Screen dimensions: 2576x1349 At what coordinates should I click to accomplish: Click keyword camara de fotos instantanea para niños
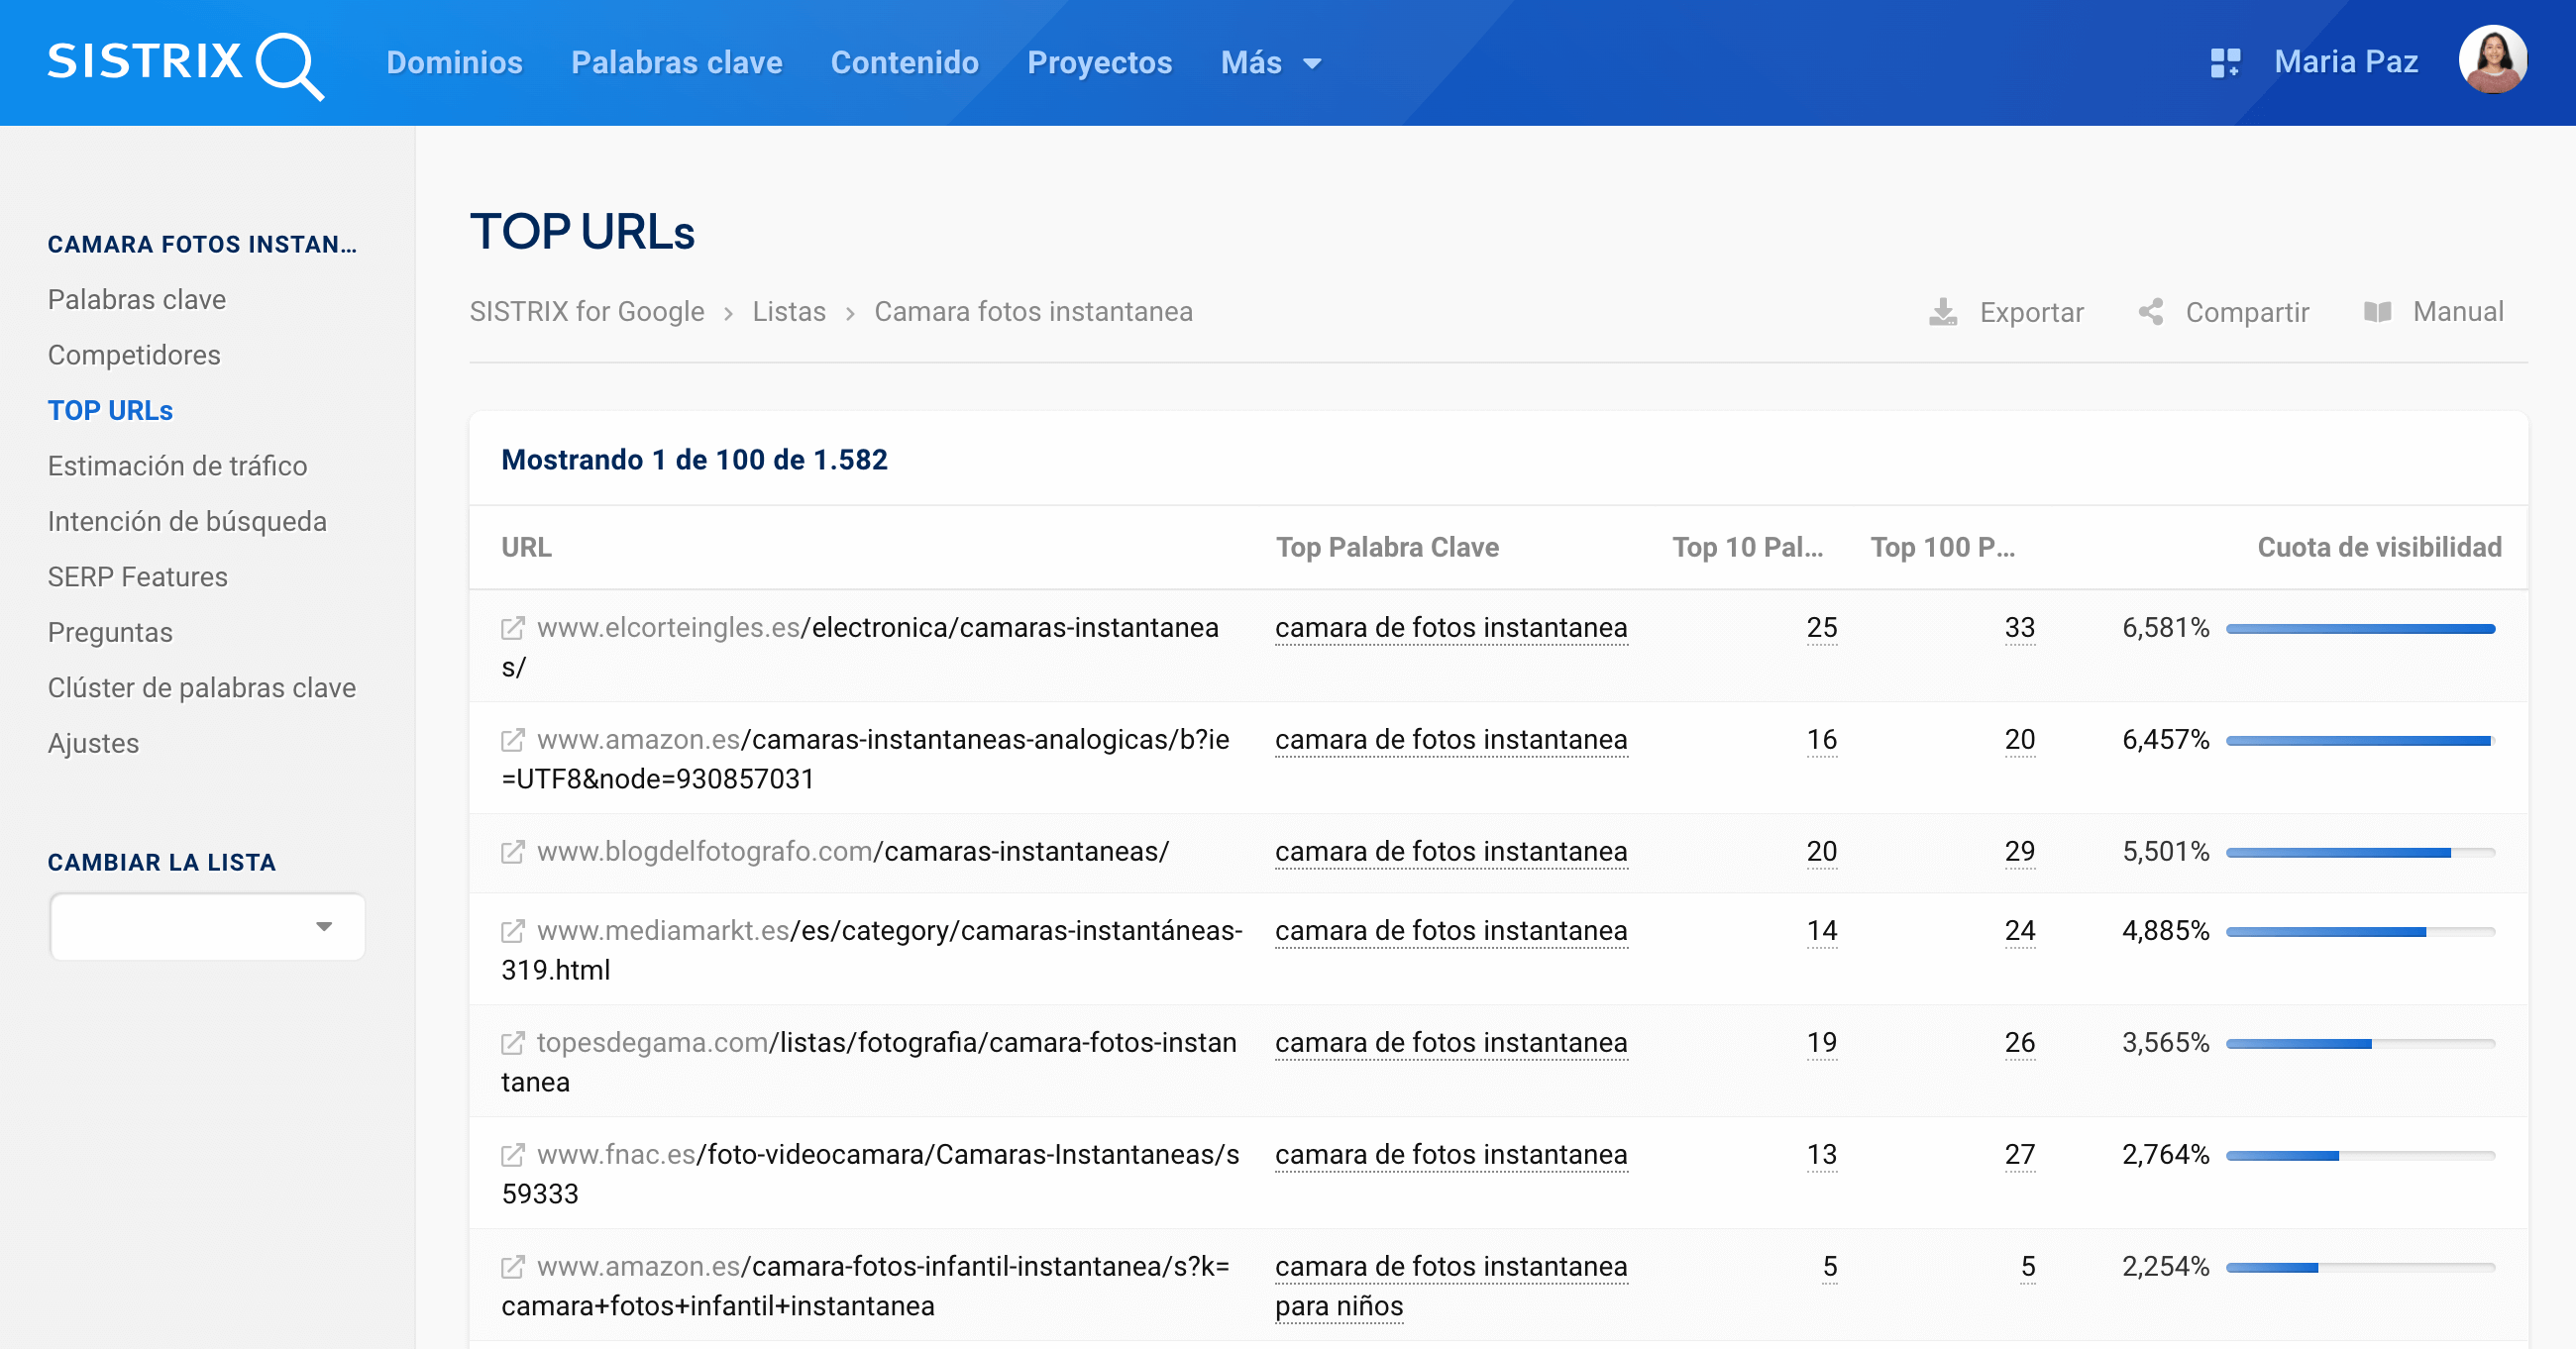pos(1451,1286)
